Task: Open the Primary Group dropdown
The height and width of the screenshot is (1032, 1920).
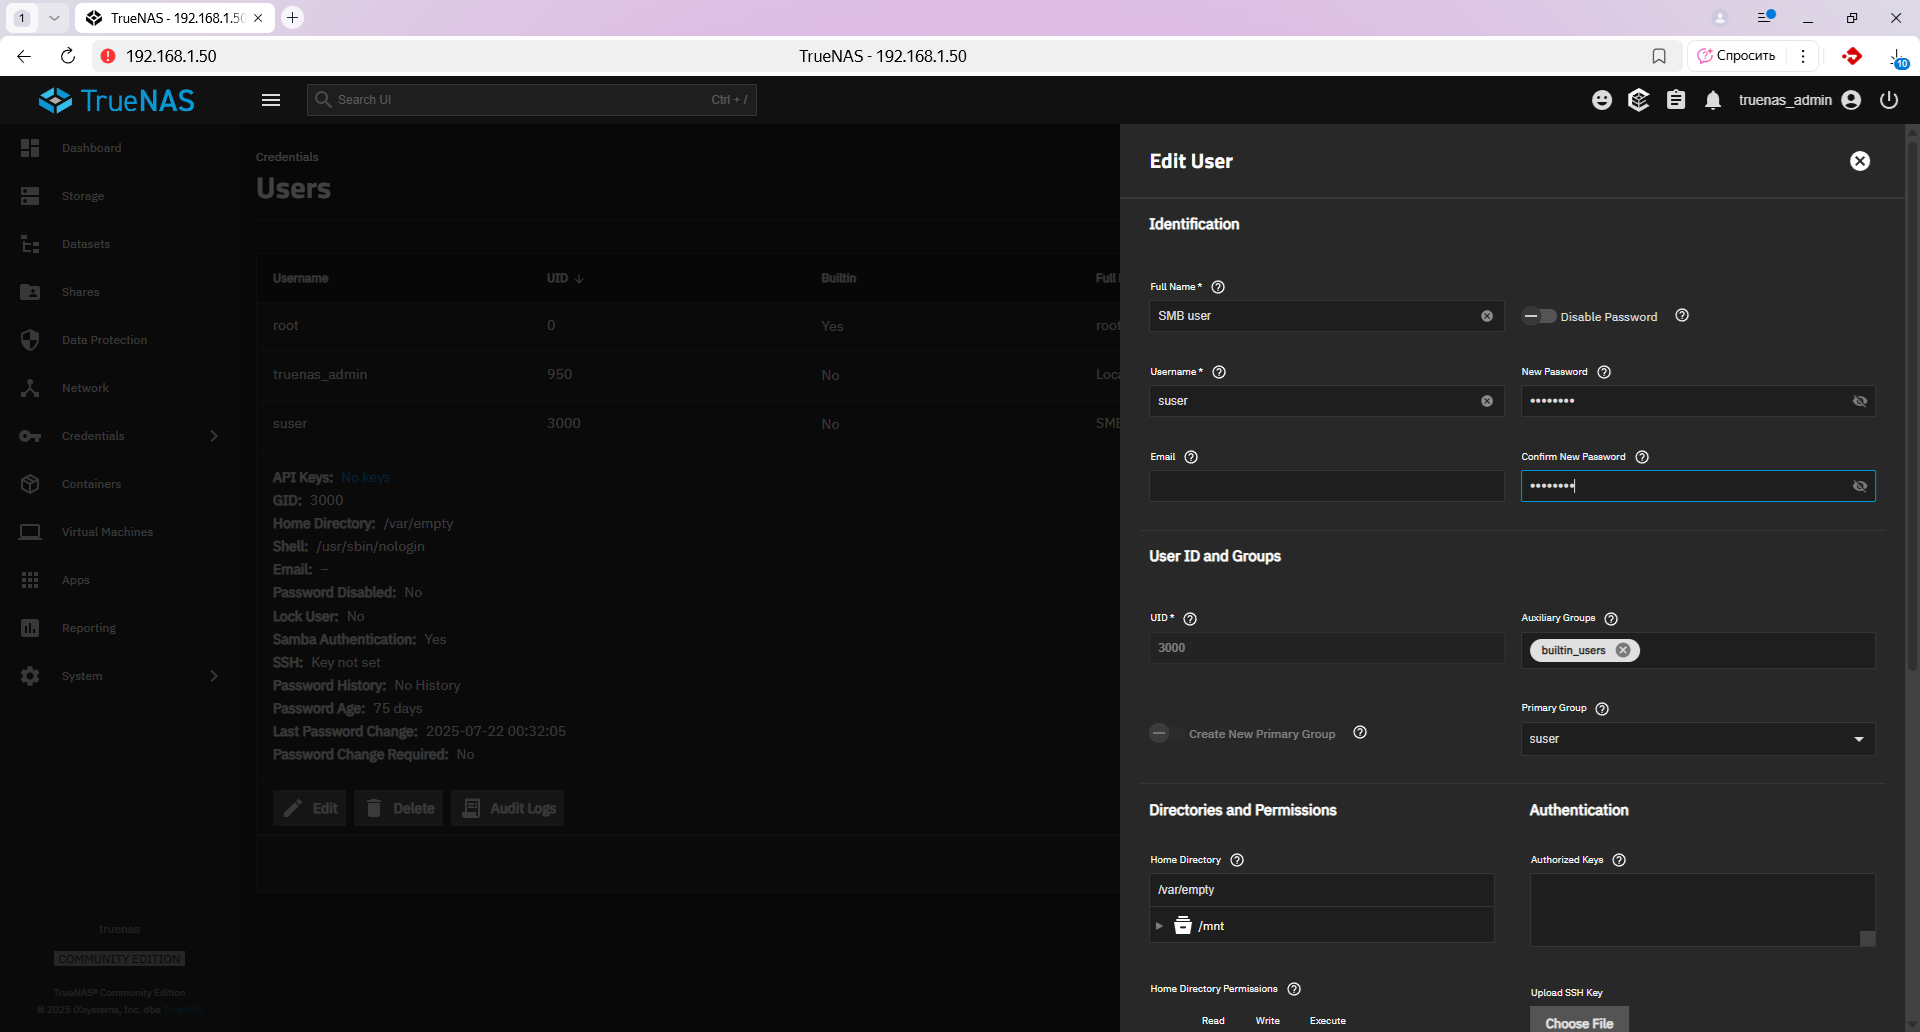Action: 1697,739
